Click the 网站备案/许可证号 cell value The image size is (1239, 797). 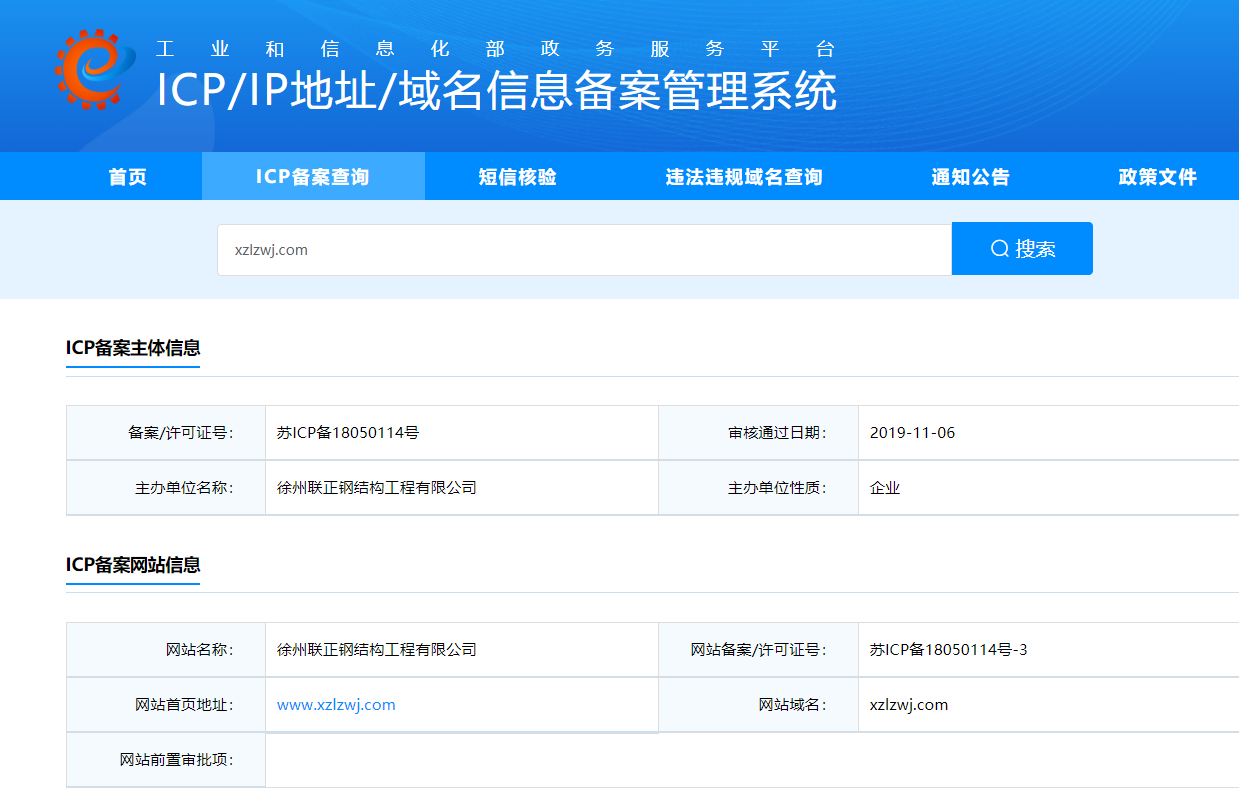[949, 649]
